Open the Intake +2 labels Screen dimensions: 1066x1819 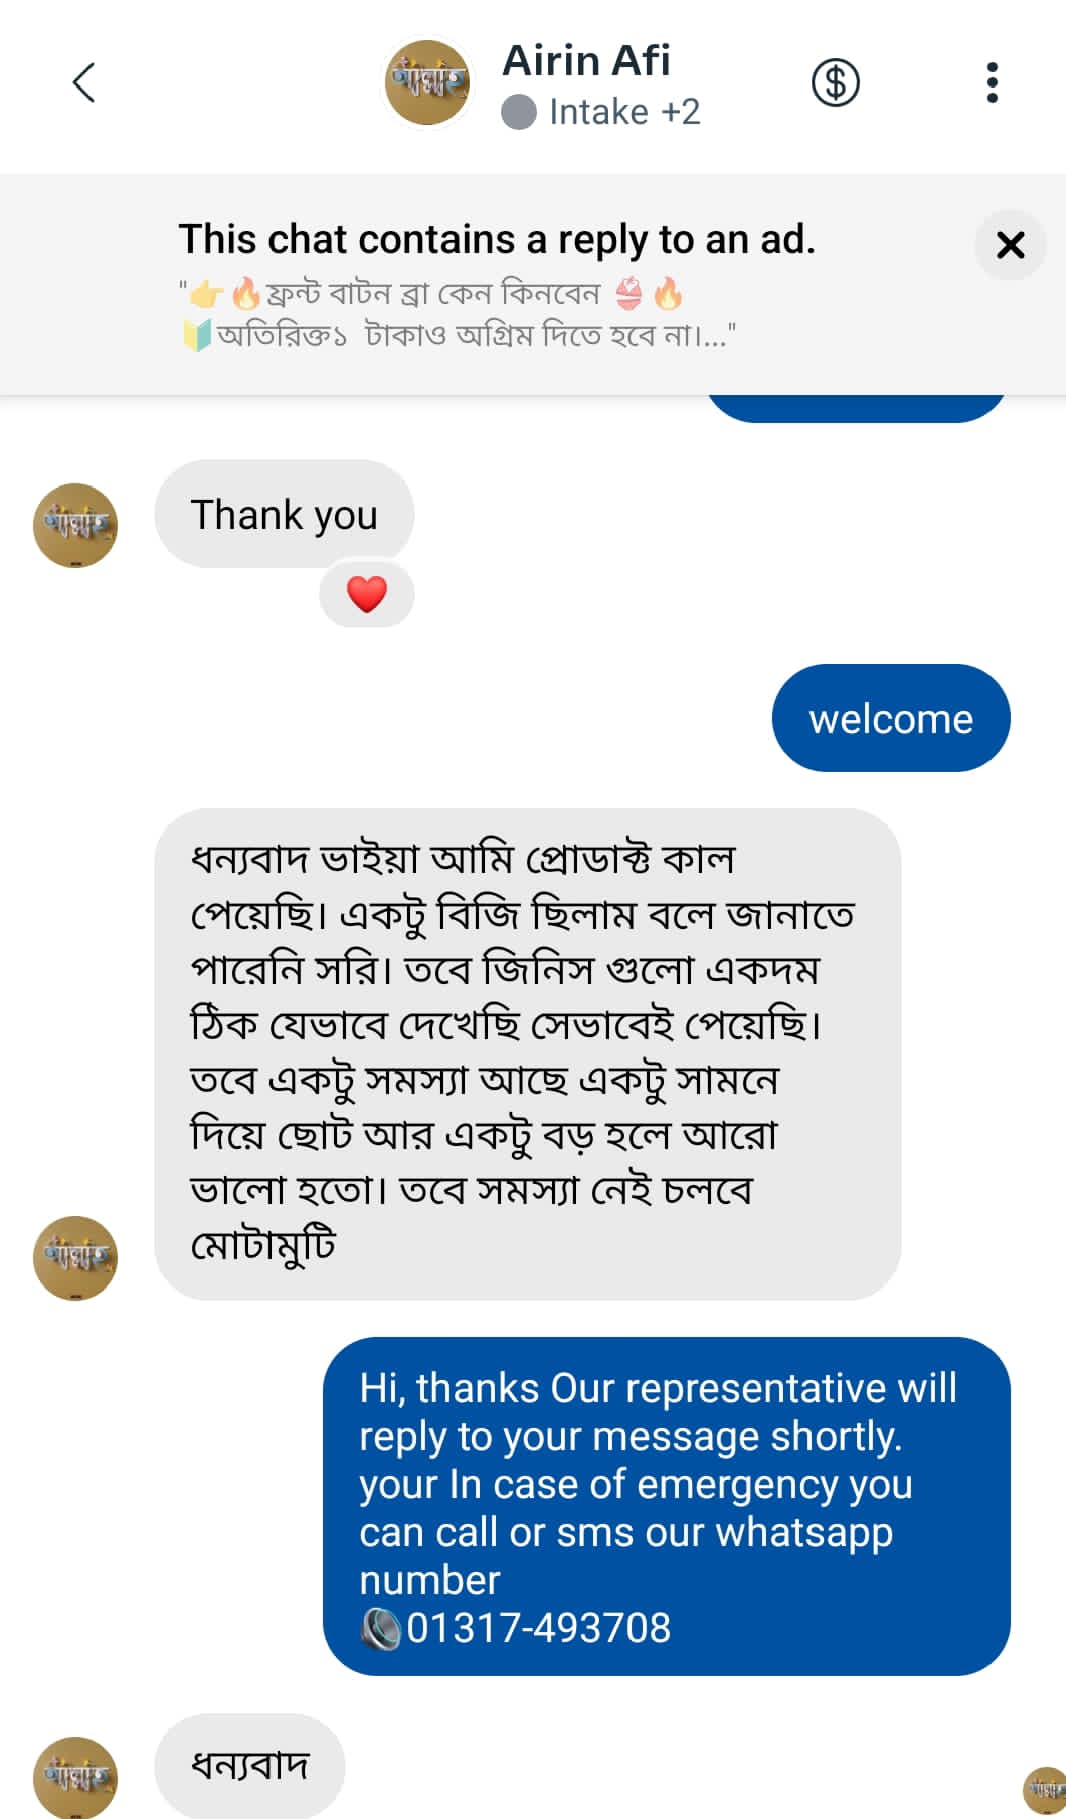(624, 112)
